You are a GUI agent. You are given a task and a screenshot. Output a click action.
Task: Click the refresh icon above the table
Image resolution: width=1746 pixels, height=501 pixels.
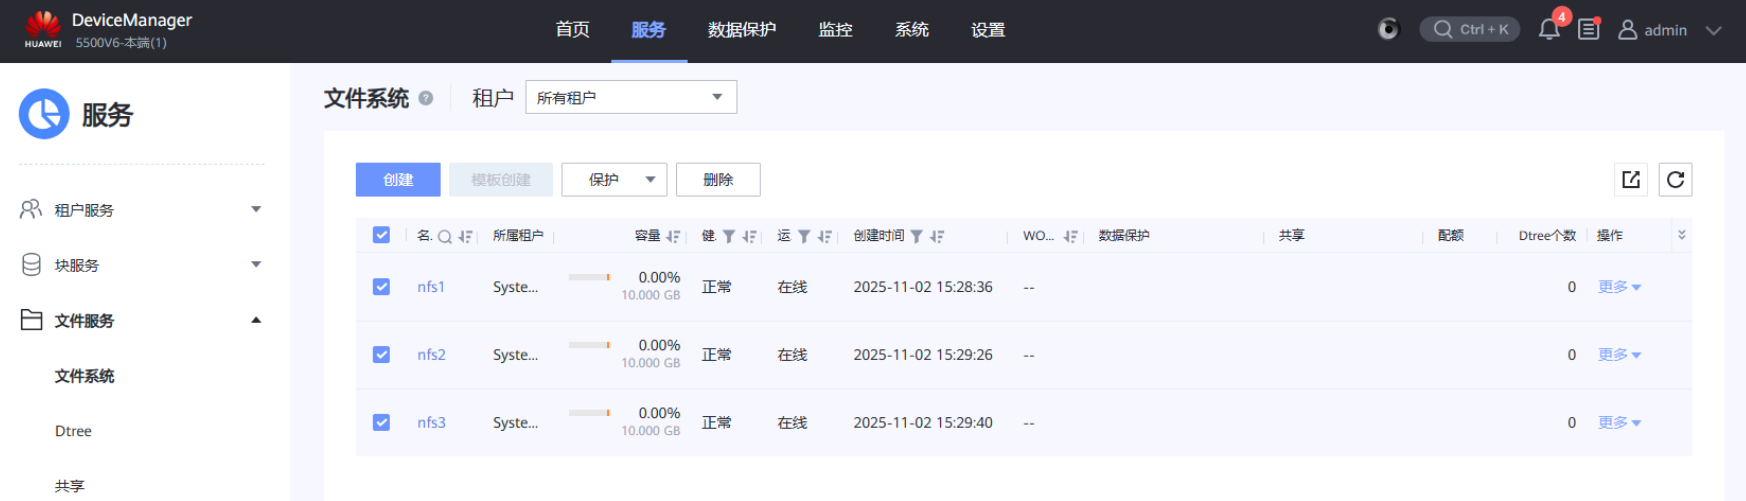click(x=1675, y=180)
